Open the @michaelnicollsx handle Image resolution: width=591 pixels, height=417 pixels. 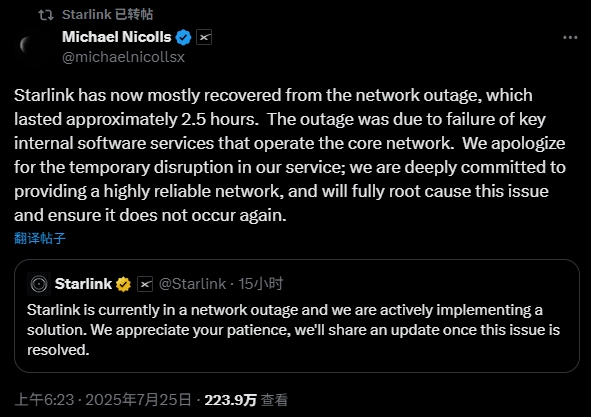(123, 57)
